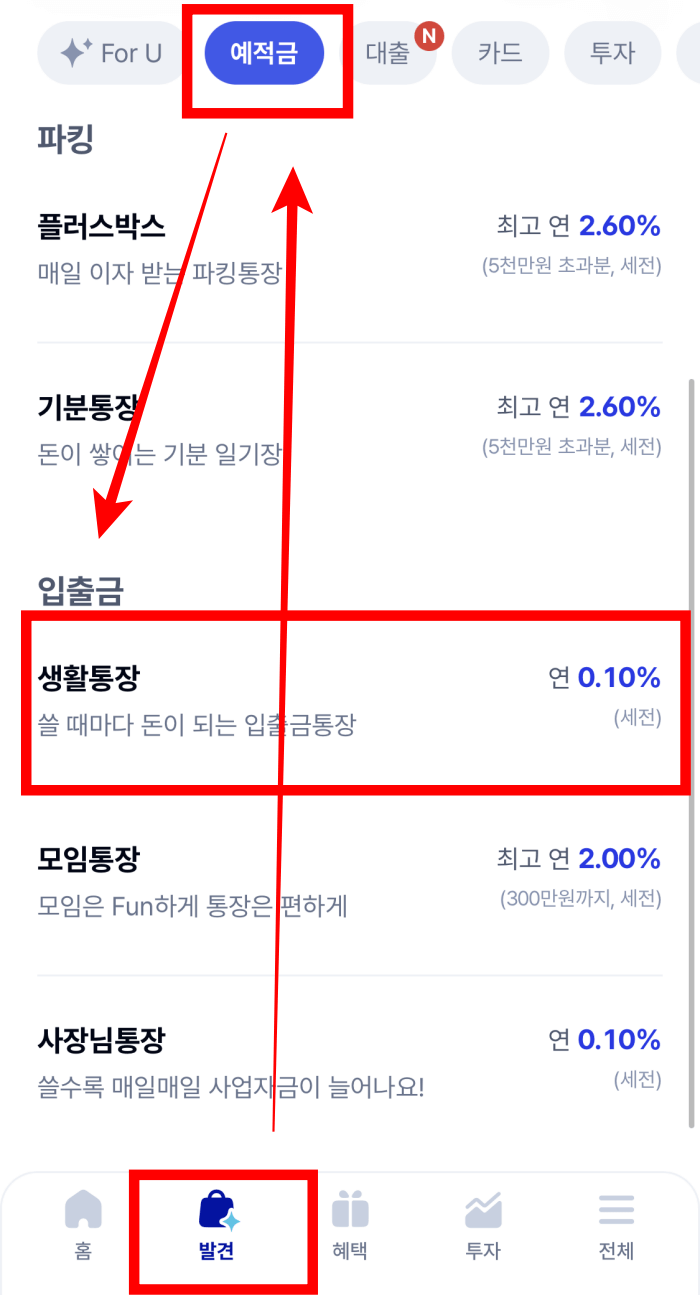Switch to the For U tab
Screen dimensions: 700x1295
pyautogui.click(x=110, y=53)
